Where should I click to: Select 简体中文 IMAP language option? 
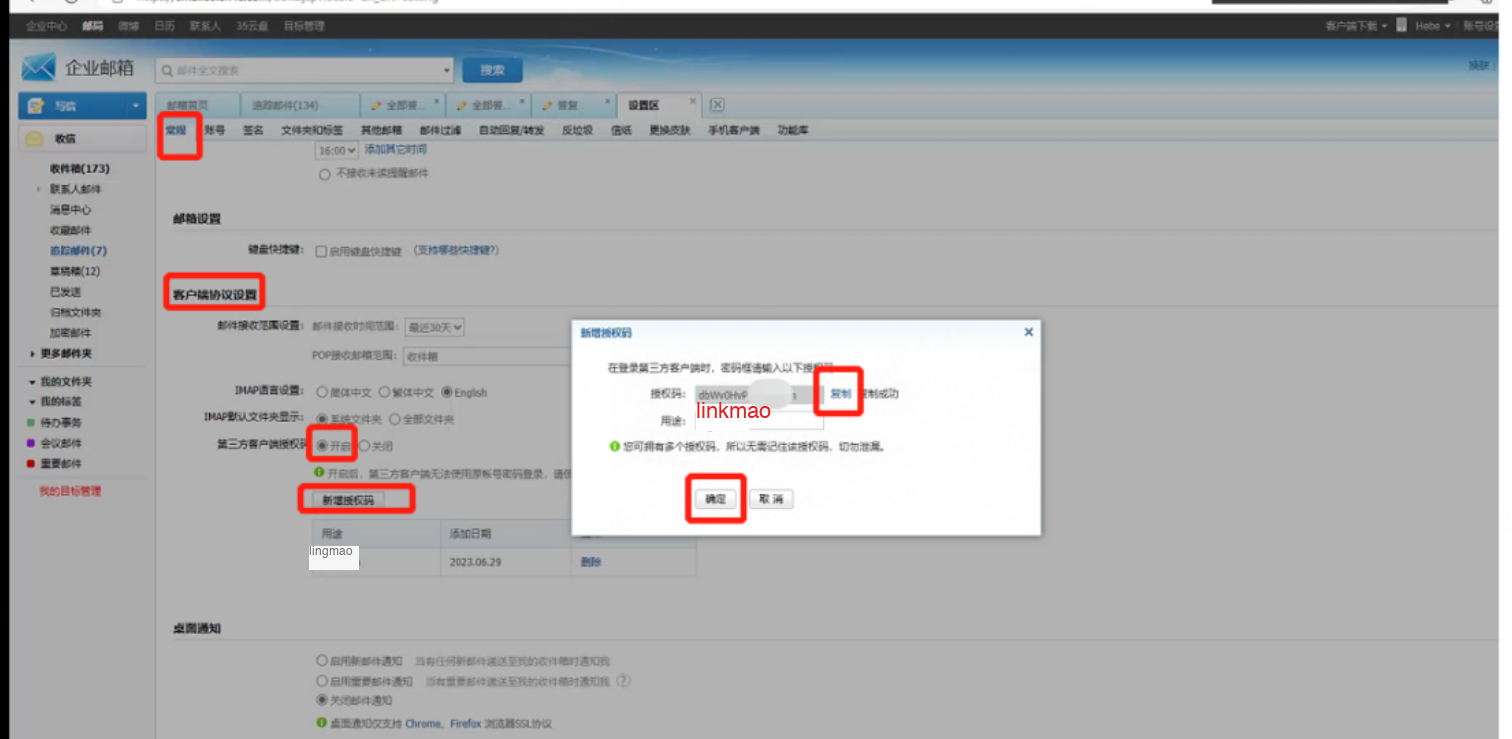tap(322, 392)
